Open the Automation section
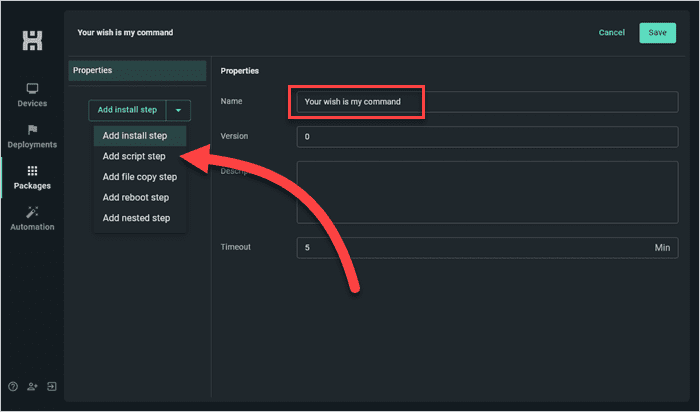This screenshot has height=412, width=700. click(32, 219)
